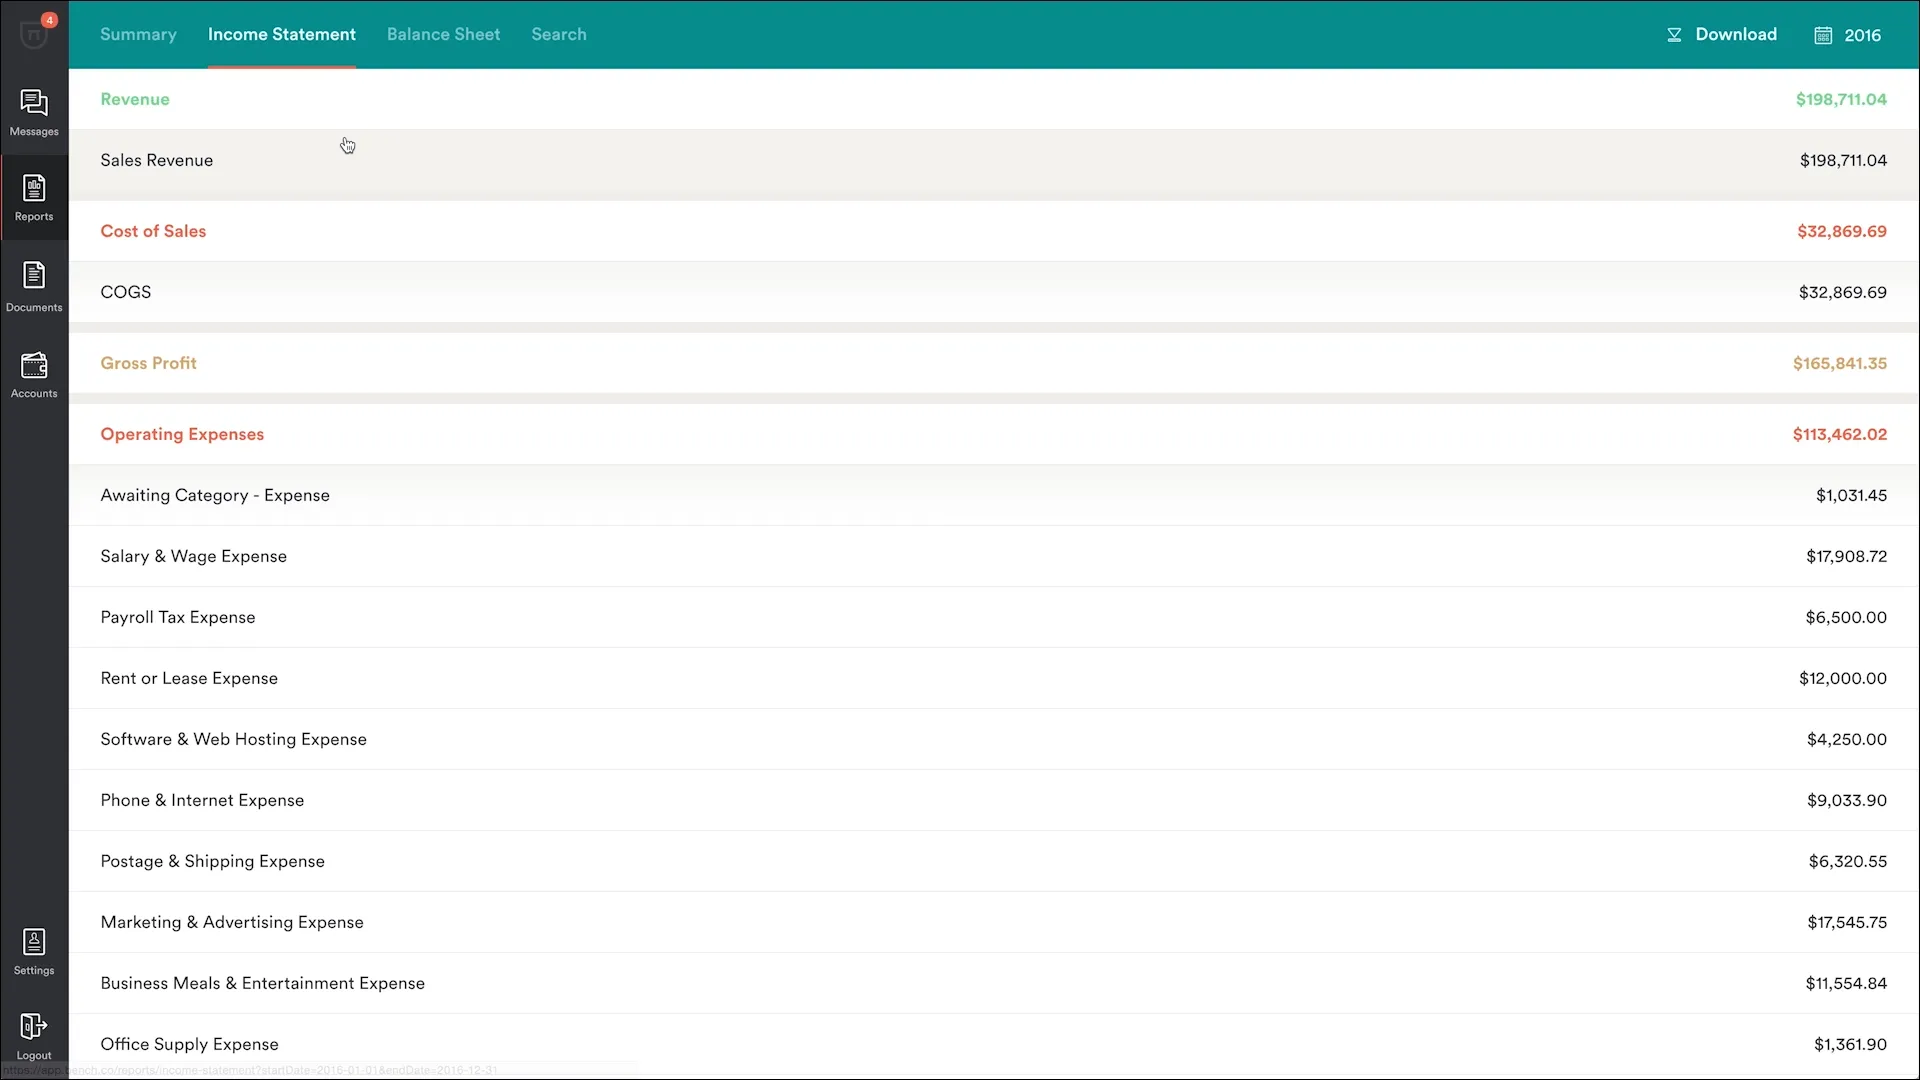The width and height of the screenshot is (1920, 1080).
Task: Click the Download icon in header
Action: pos(1674,35)
